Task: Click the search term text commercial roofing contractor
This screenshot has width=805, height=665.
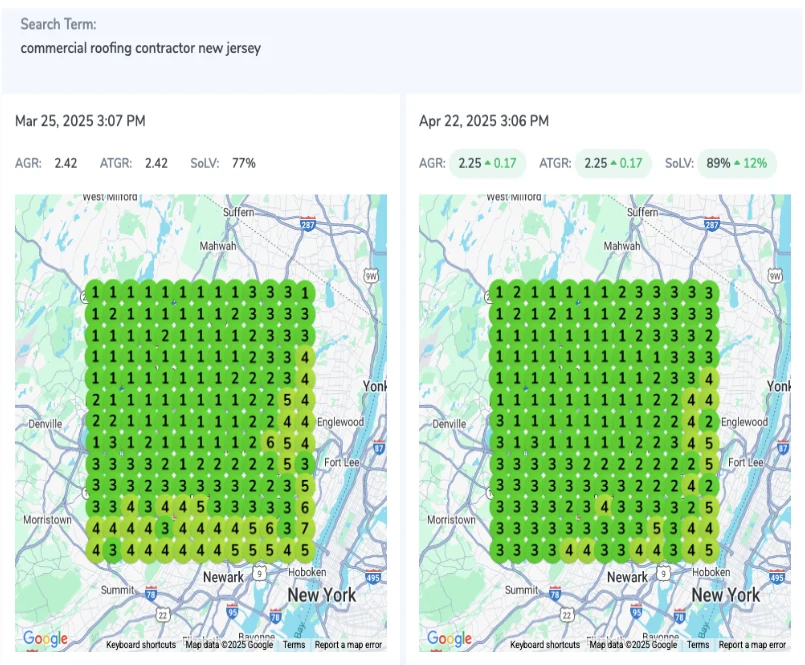Action: (141, 47)
